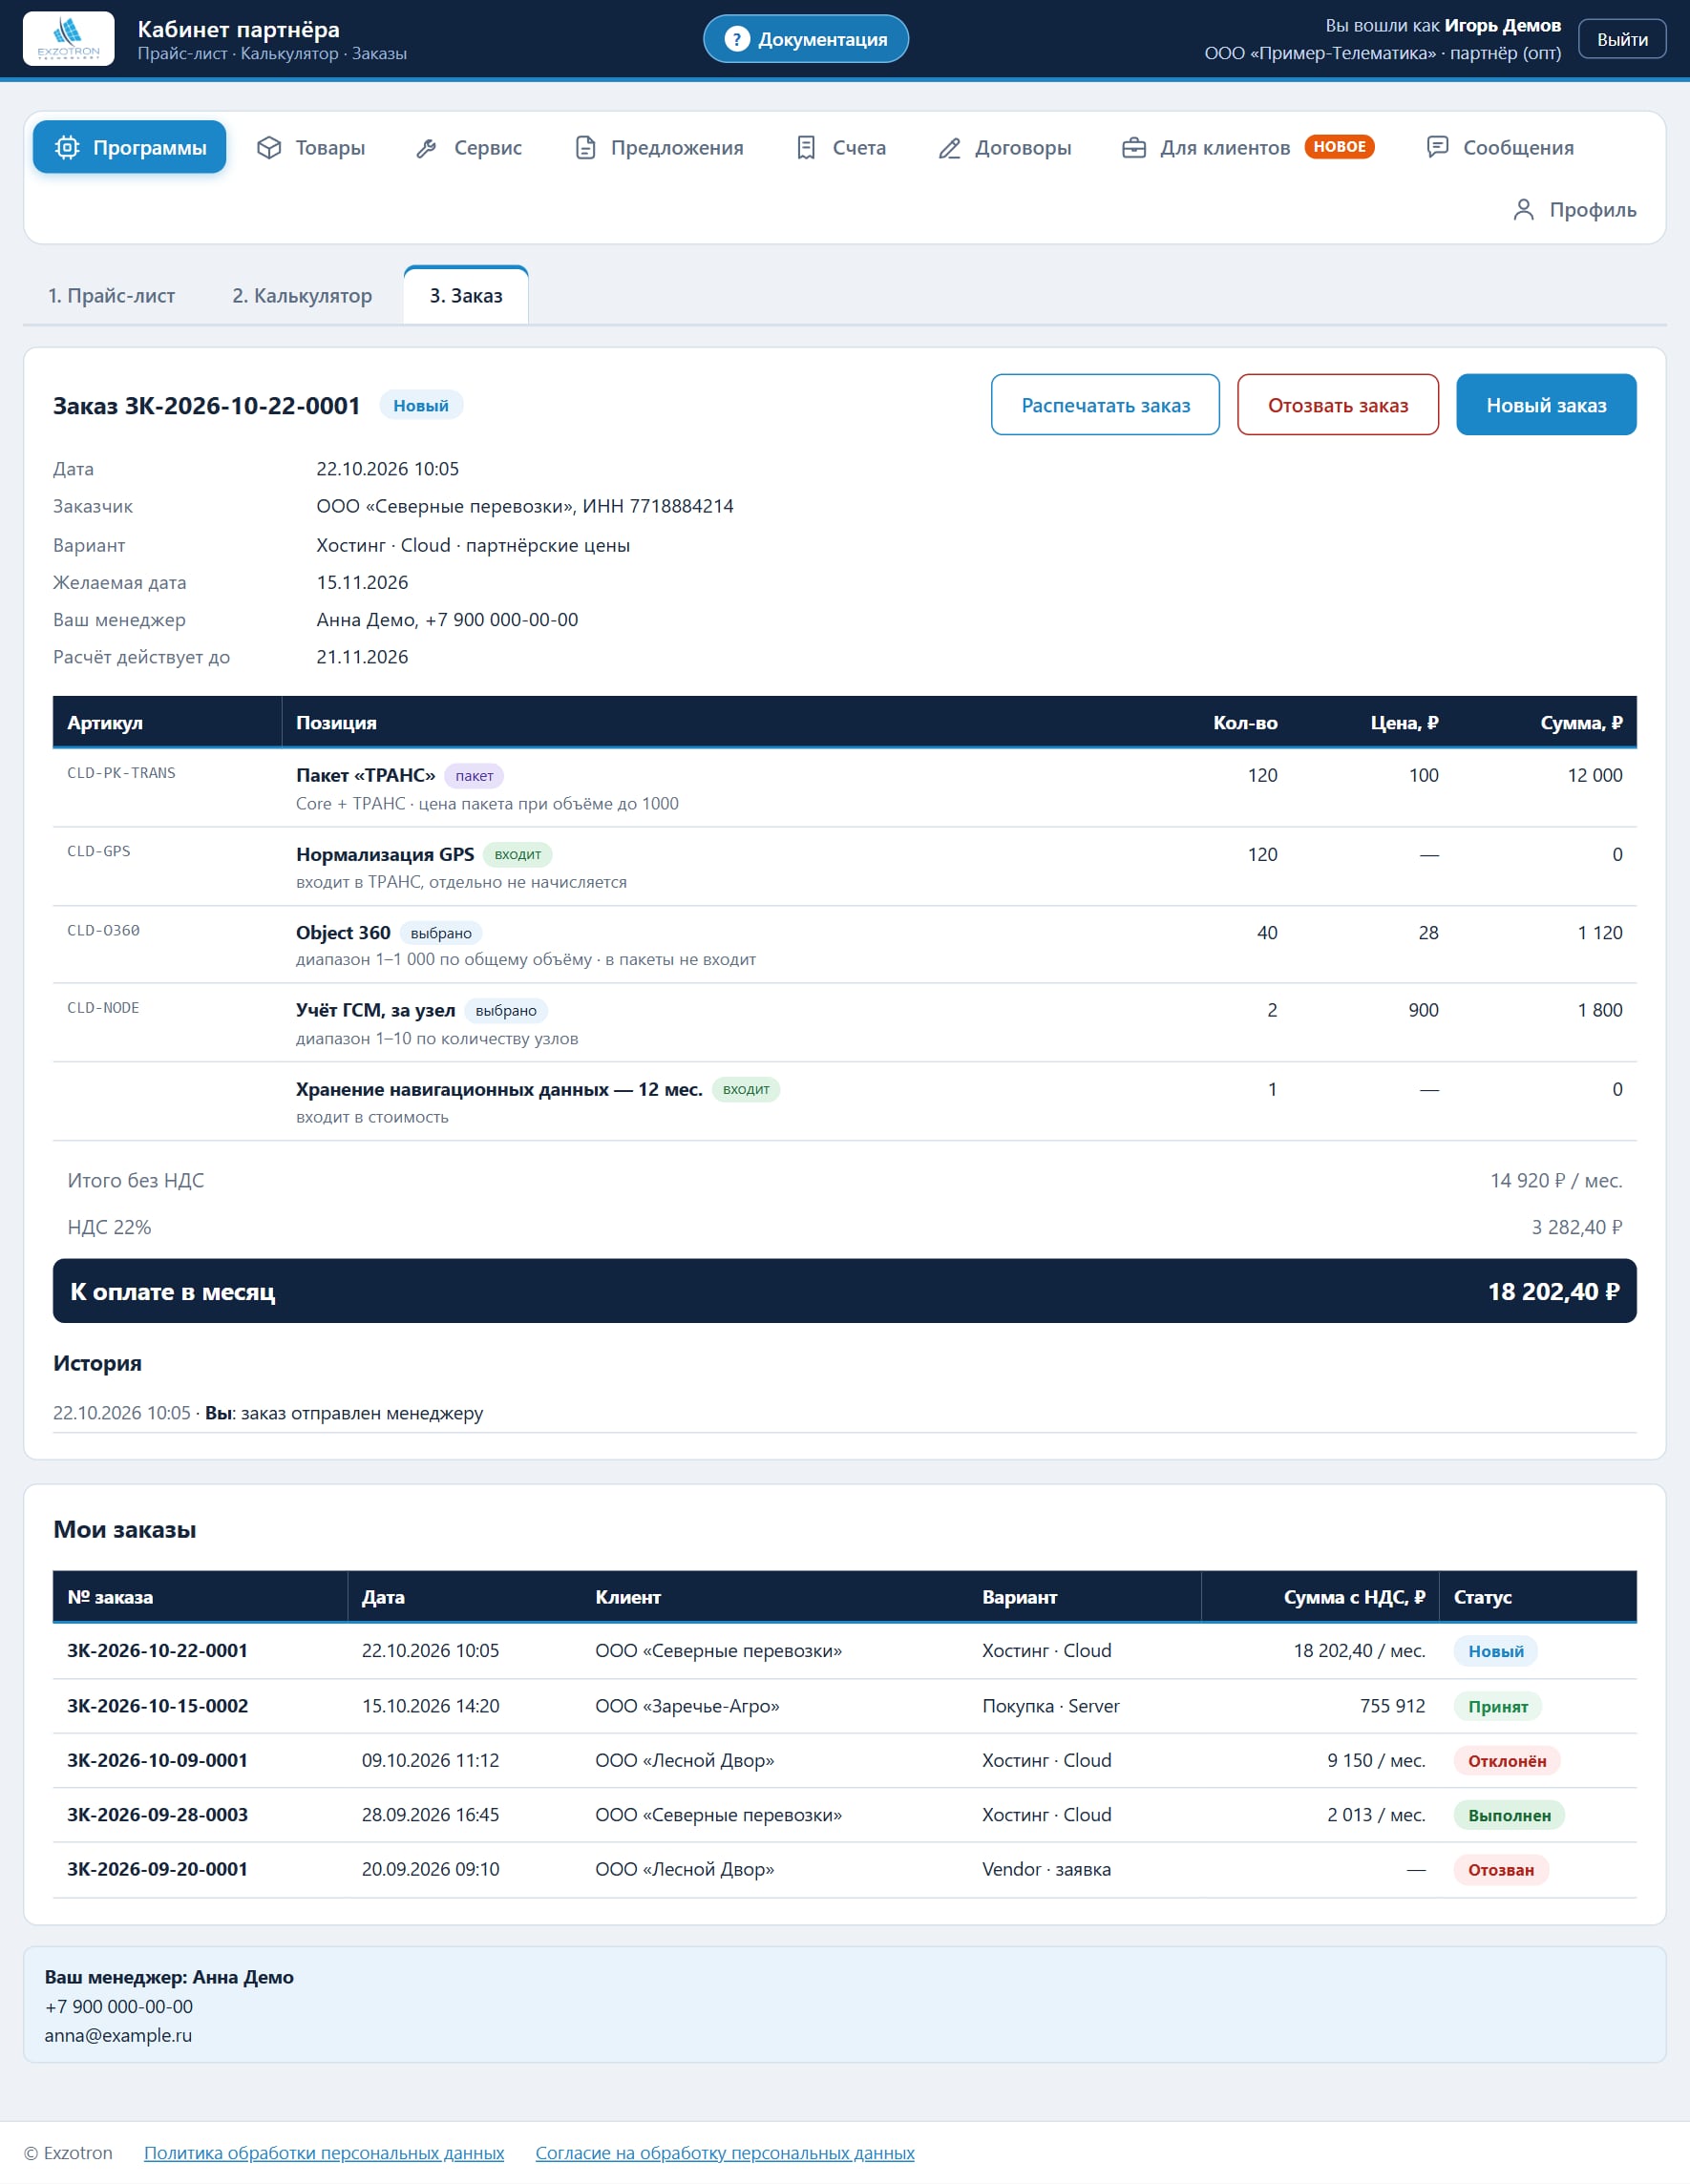Click the Отклонён status badge
1690x2184 pixels.
(1506, 1761)
